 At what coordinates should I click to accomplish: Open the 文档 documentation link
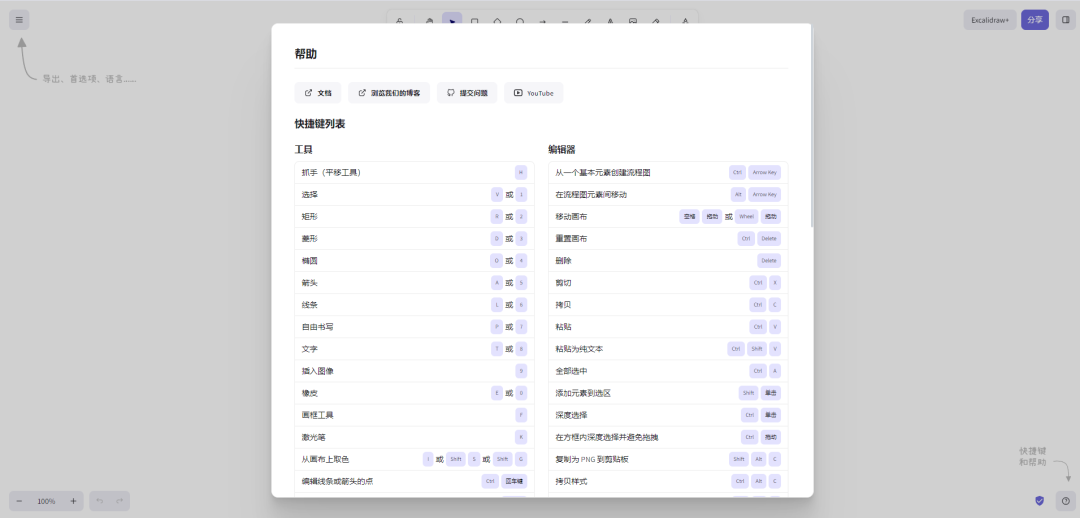[x=318, y=93]
